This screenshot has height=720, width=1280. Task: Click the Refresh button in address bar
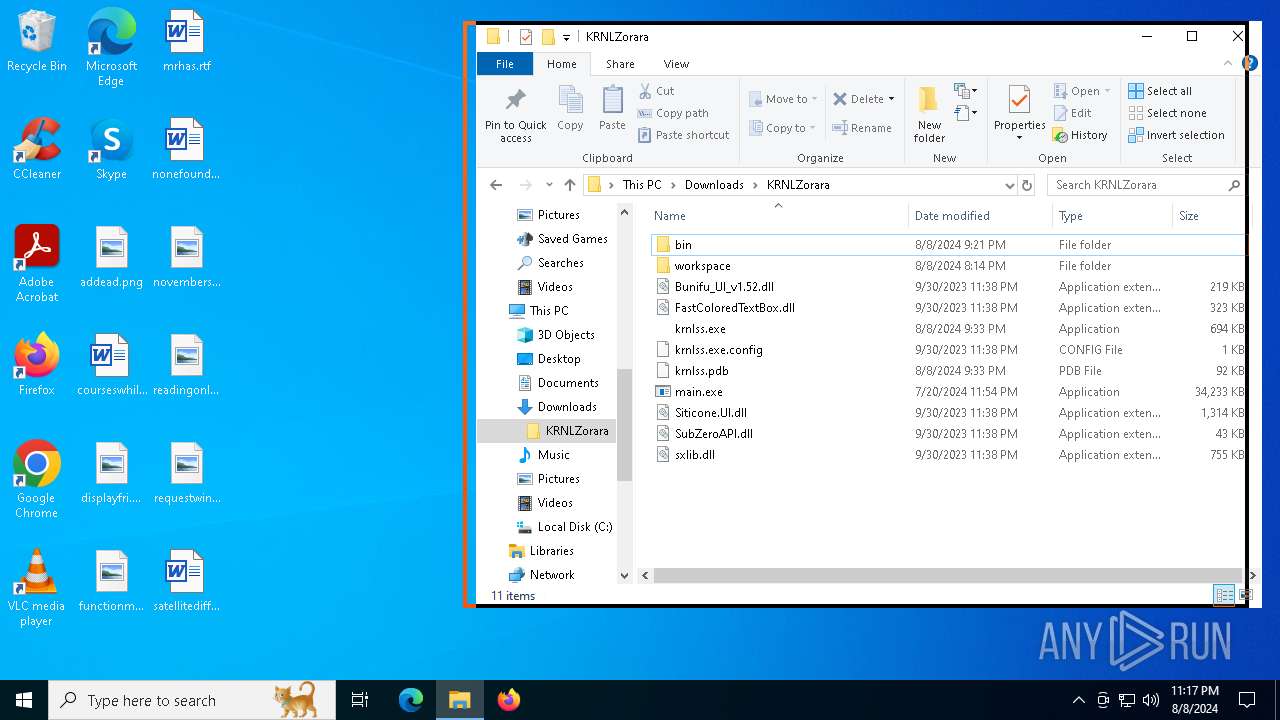(1026, 185)
